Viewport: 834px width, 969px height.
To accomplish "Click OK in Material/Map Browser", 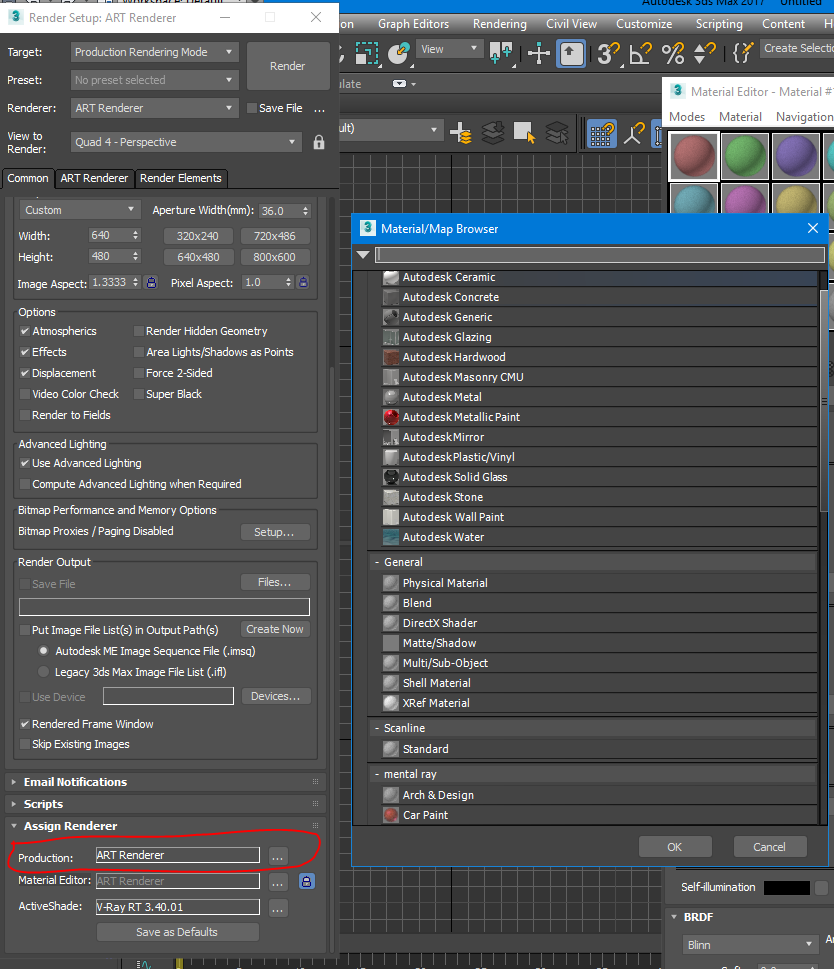I will pyautogui.click(x=675, y=847).
